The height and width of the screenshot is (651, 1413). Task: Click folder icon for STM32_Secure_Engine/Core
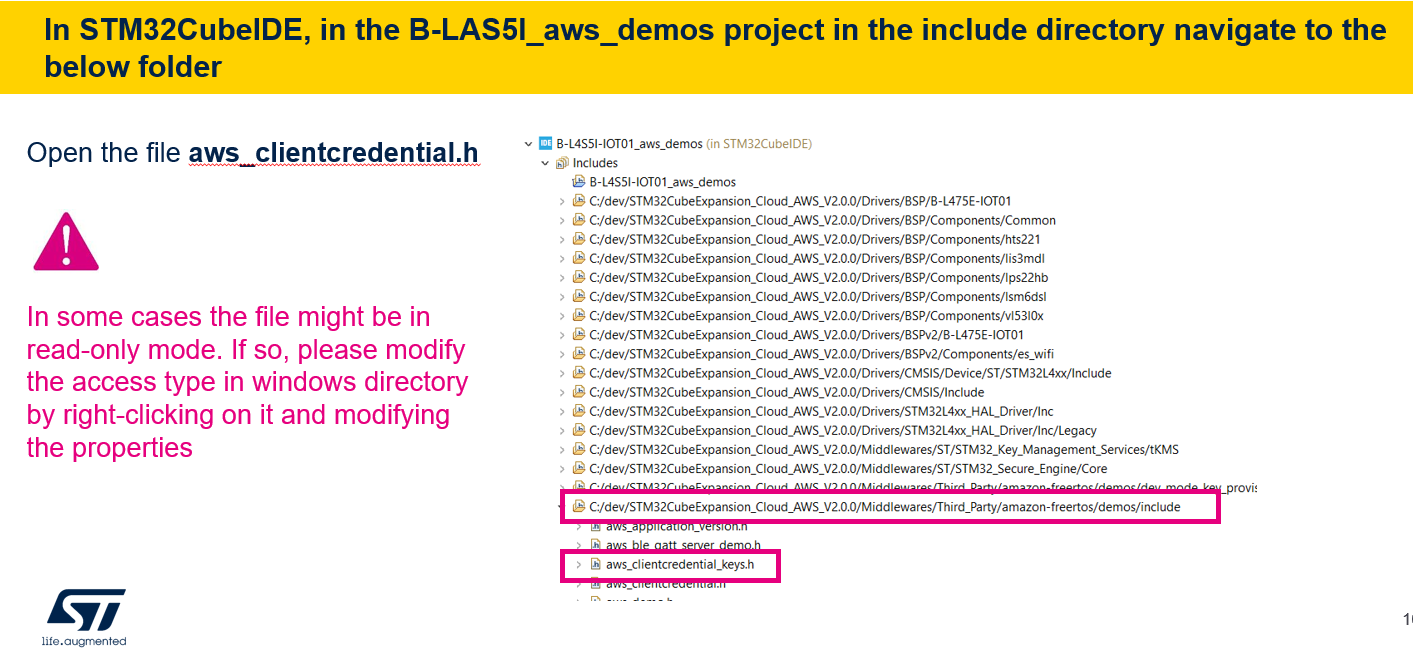coord(578,468)
